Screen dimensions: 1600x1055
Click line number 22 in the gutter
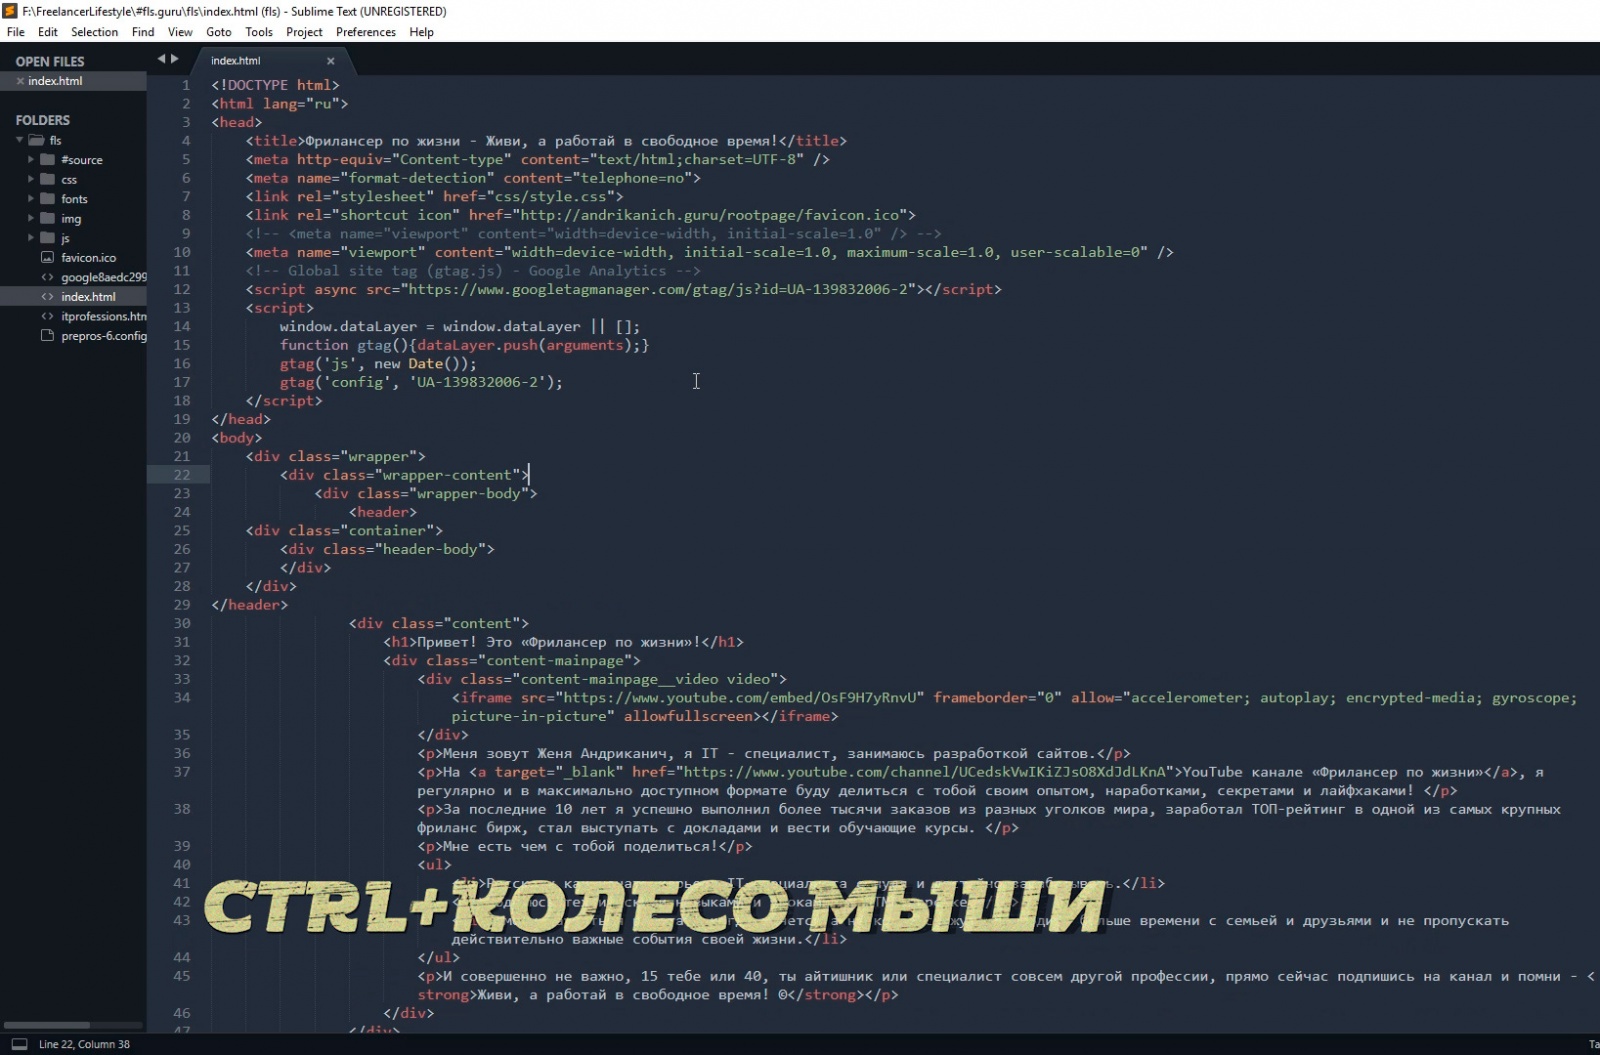pyautogui.click(x=181, y=475)
